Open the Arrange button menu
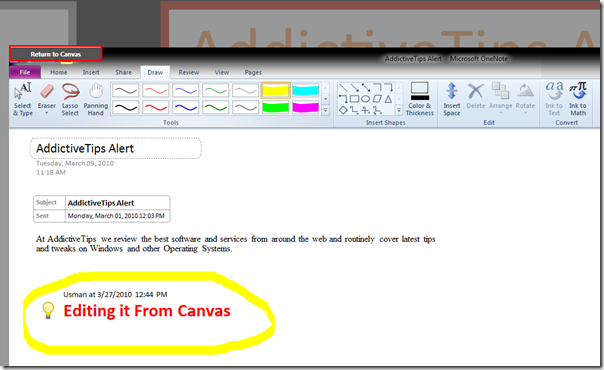 point(500,98)
